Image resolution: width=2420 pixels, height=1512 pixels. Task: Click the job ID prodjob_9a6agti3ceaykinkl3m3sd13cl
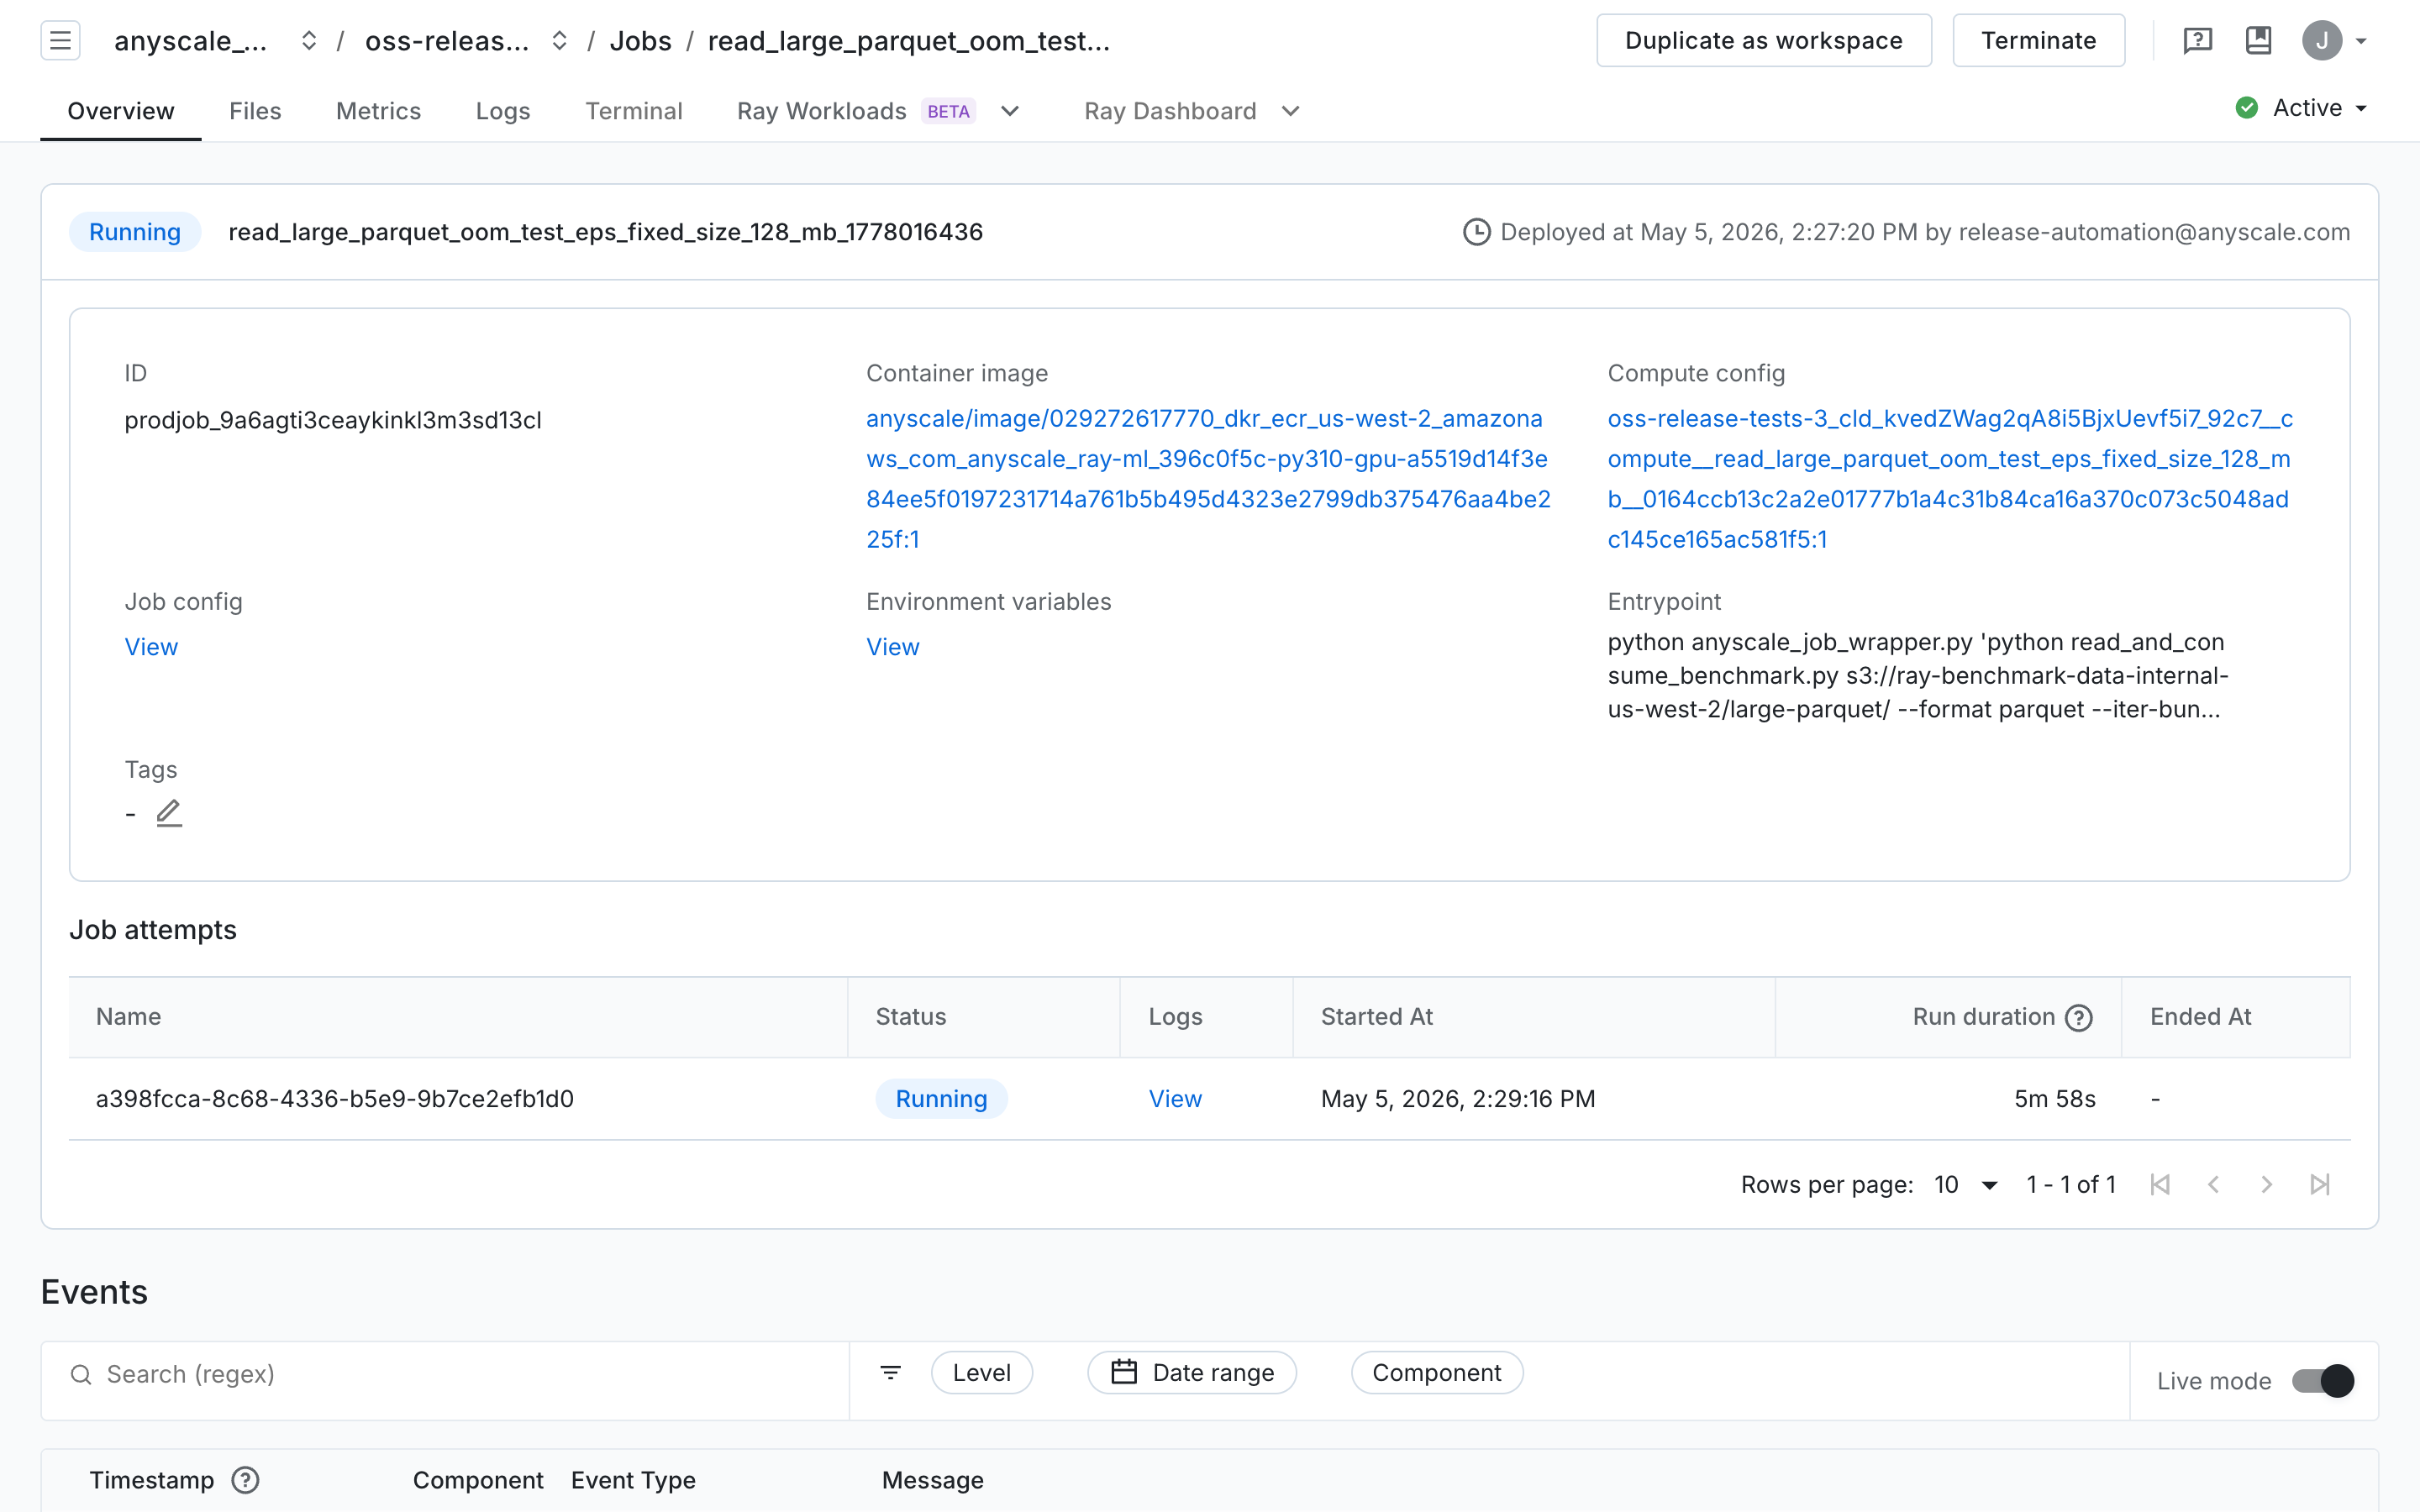(333, 420)
